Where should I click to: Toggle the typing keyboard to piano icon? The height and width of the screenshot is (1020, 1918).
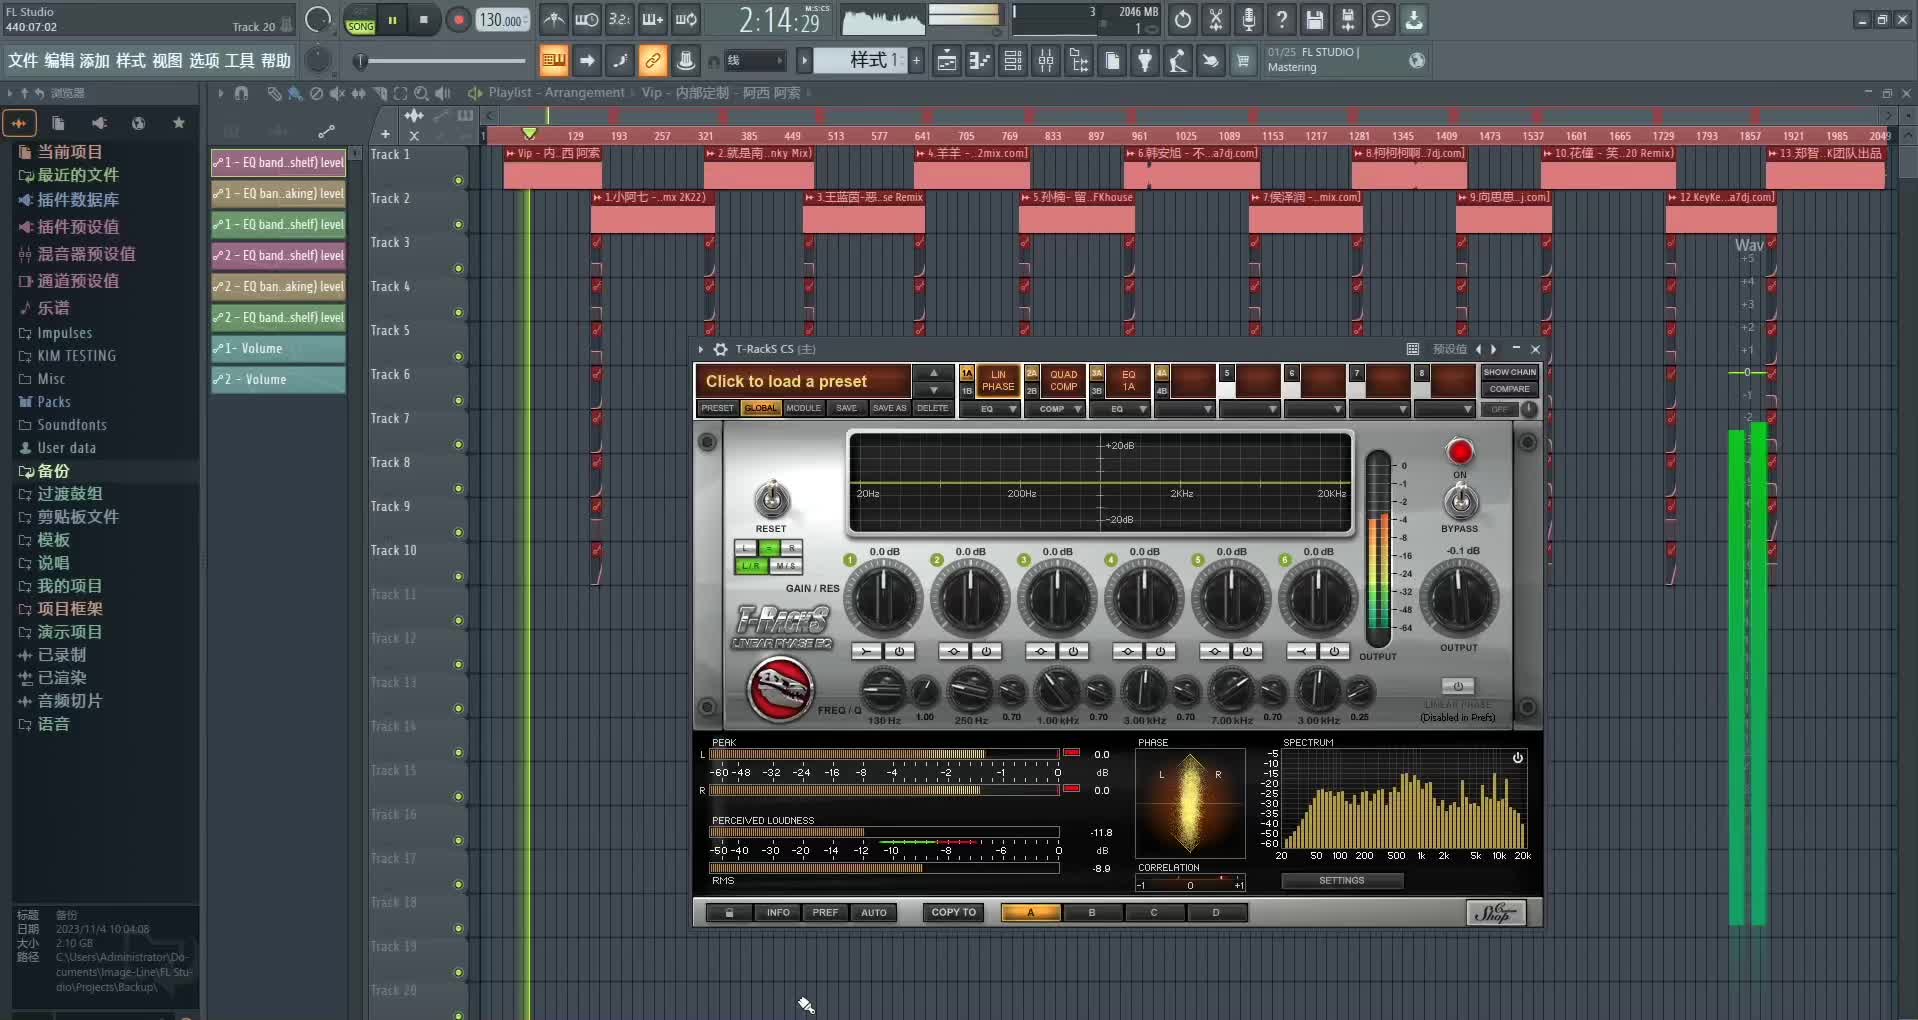(553, 61)
